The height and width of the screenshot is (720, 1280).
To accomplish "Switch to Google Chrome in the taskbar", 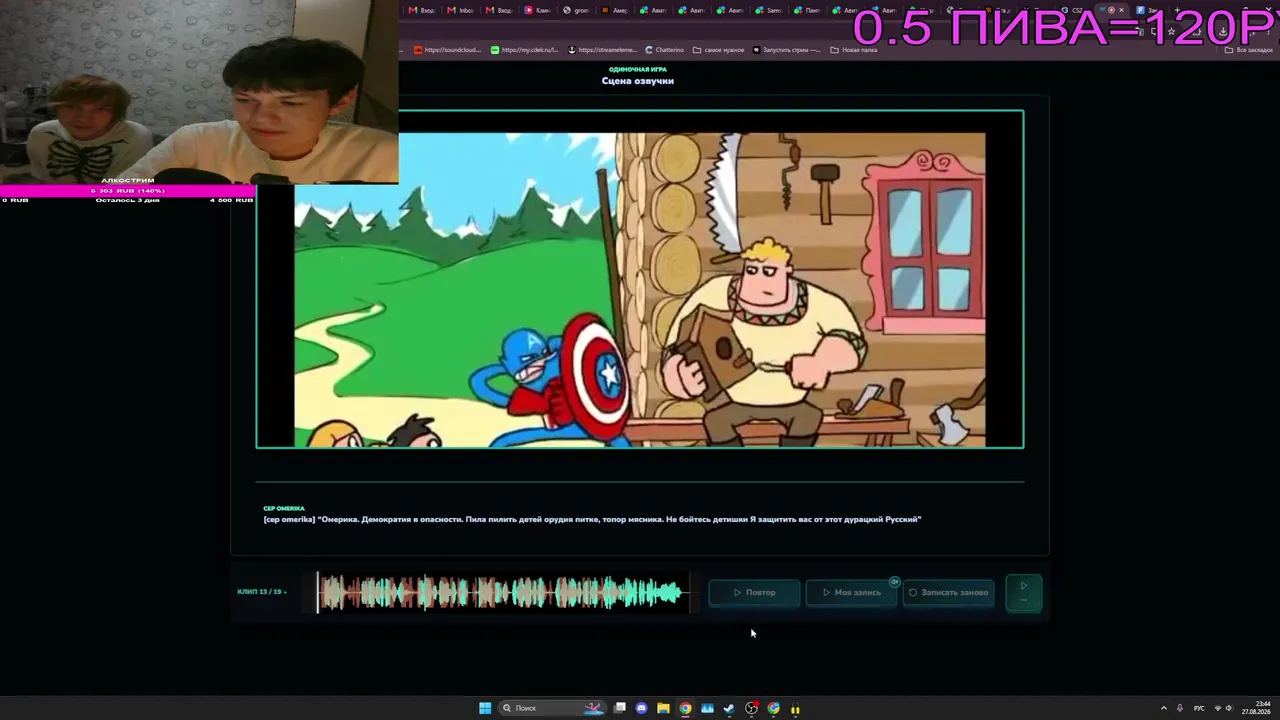I will [x=685, y=708].
